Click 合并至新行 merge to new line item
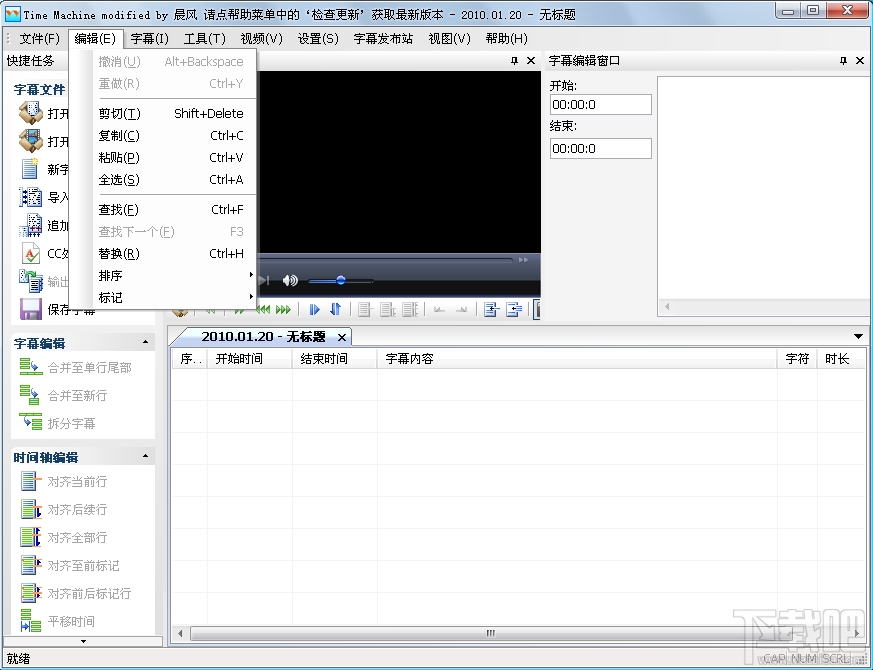 (x=63, y=395)
